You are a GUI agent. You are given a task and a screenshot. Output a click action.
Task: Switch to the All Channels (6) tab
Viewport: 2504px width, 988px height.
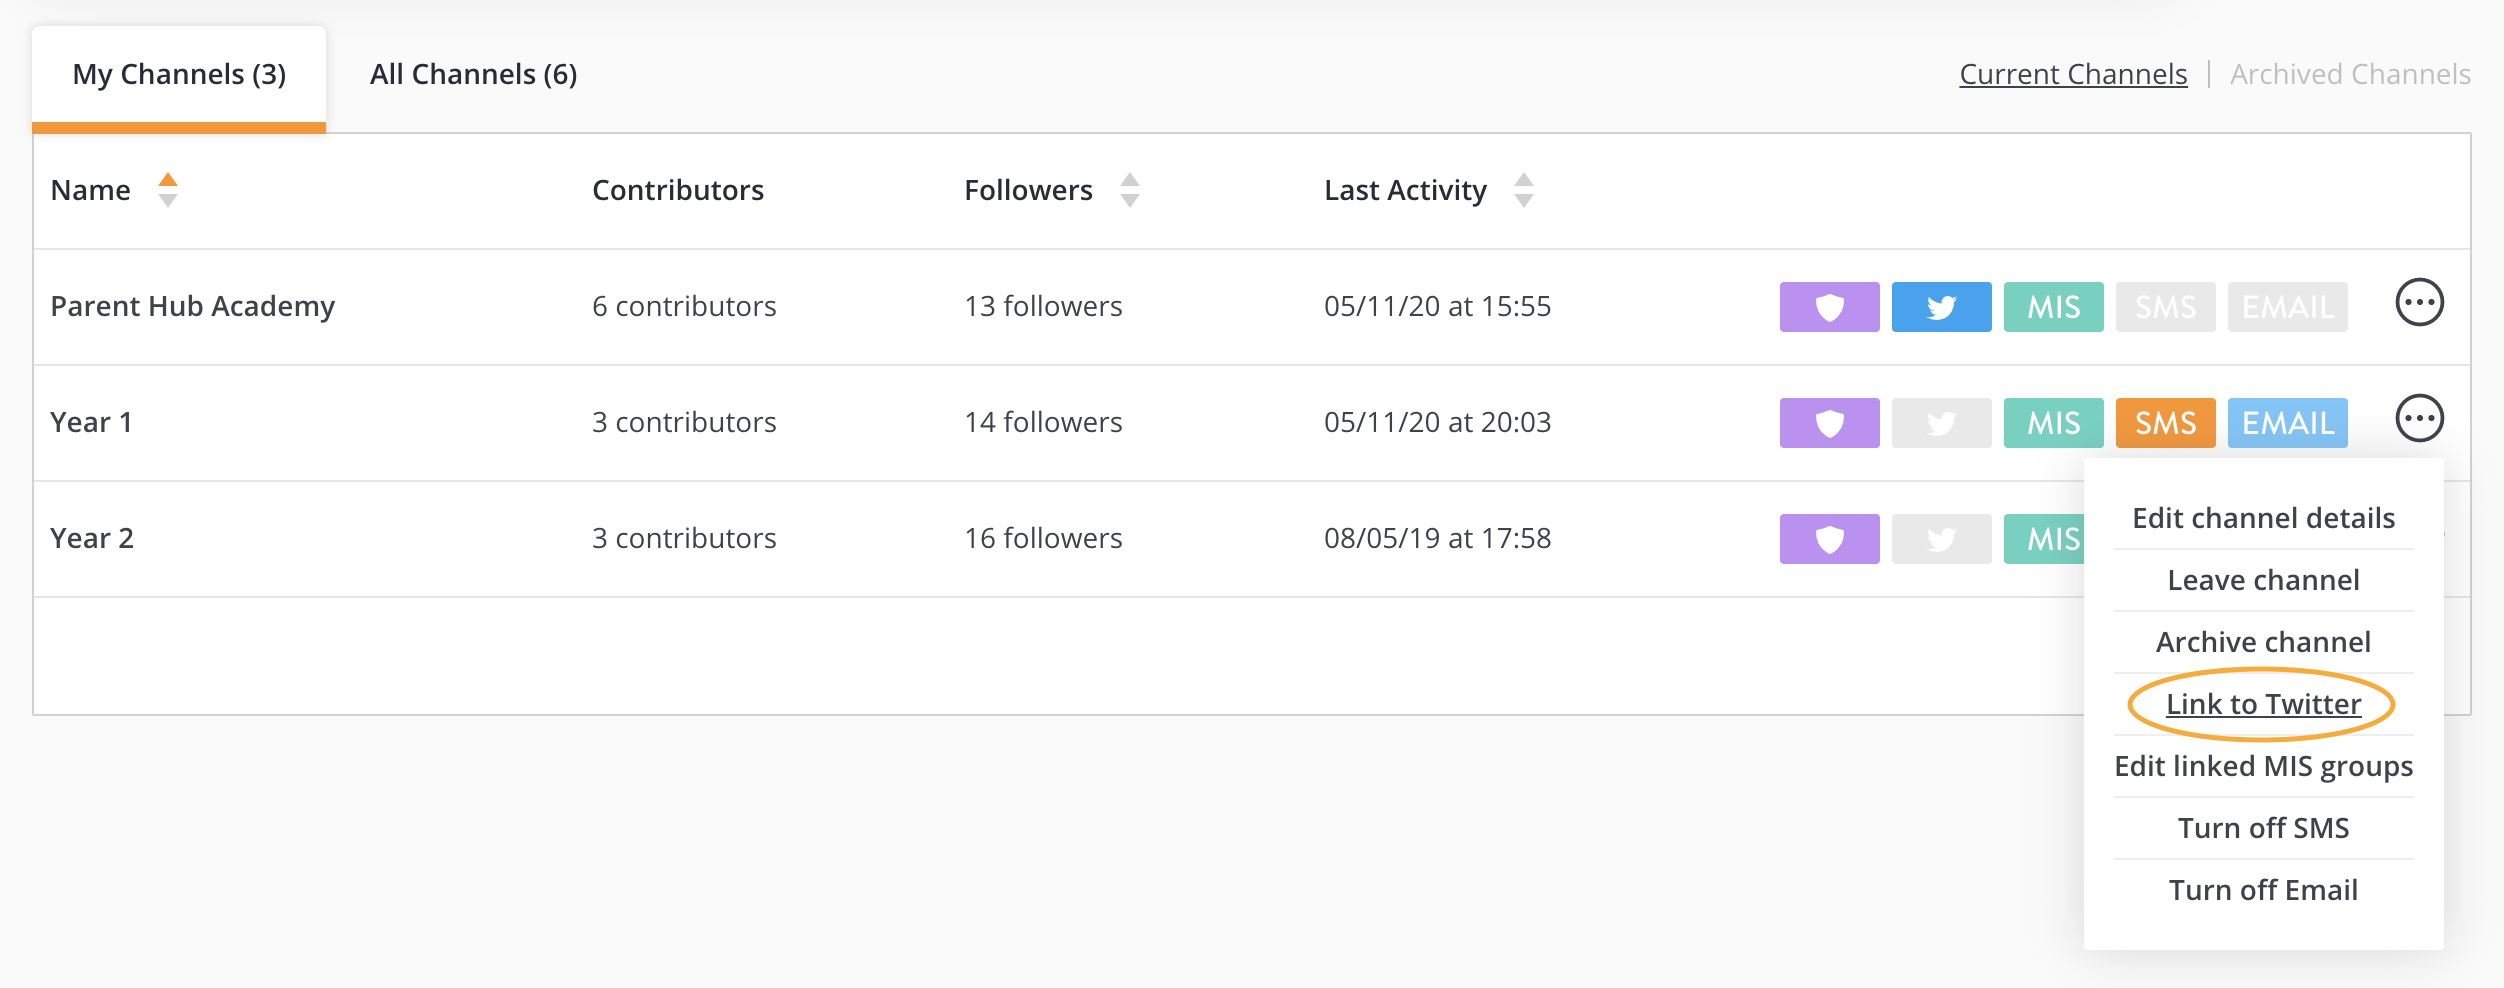[473, 74]
